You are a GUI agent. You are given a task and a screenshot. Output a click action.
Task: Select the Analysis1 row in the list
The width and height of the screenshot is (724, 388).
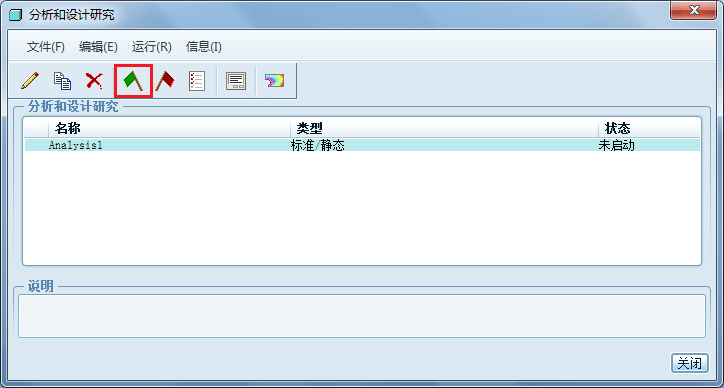point(362,146)
